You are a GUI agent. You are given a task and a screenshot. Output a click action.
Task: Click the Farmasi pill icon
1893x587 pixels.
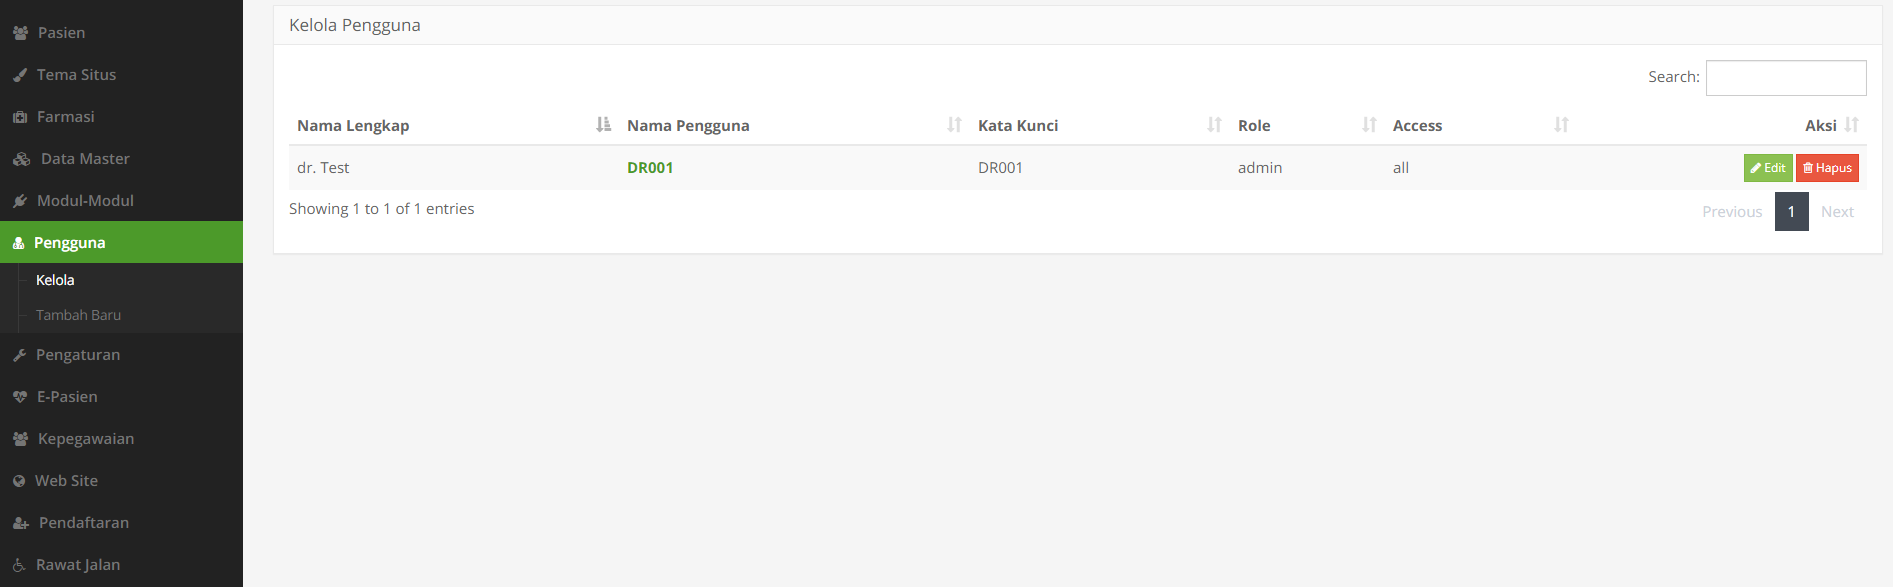coord(20,116)
